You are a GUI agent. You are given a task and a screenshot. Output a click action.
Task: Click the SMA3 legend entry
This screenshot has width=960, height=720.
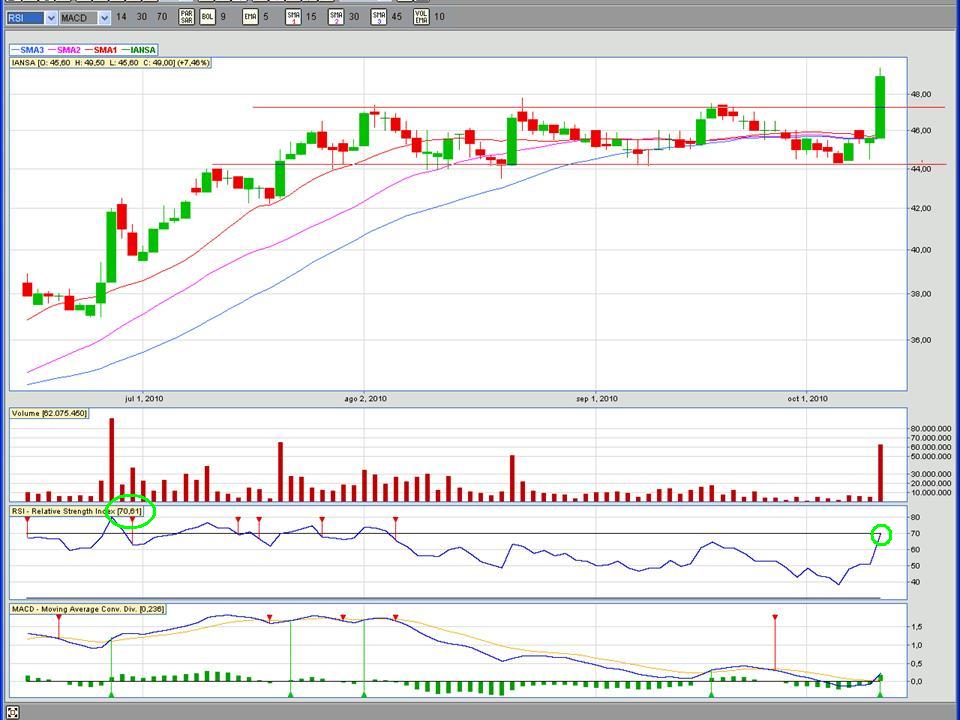coord(27,49)
